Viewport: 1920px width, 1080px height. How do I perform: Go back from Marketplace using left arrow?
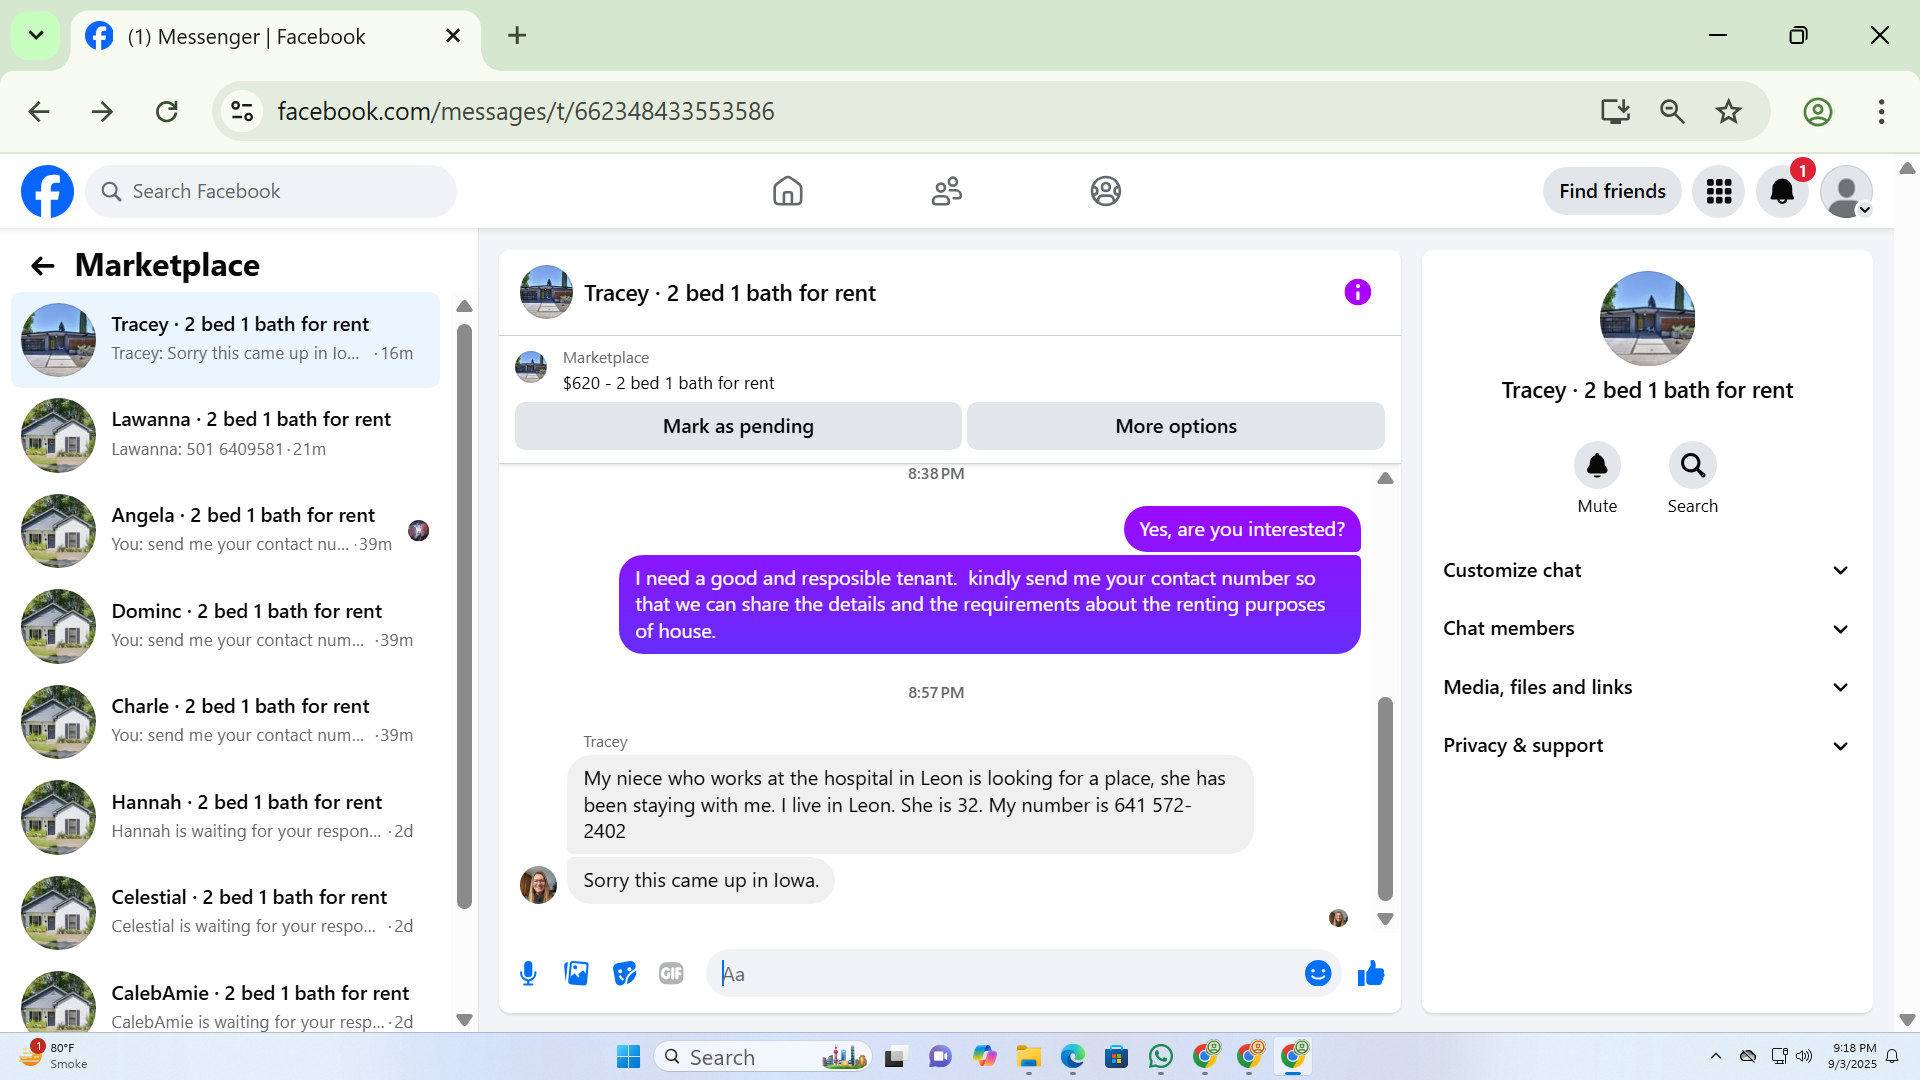pyautogui.click(x=42, y=265)
